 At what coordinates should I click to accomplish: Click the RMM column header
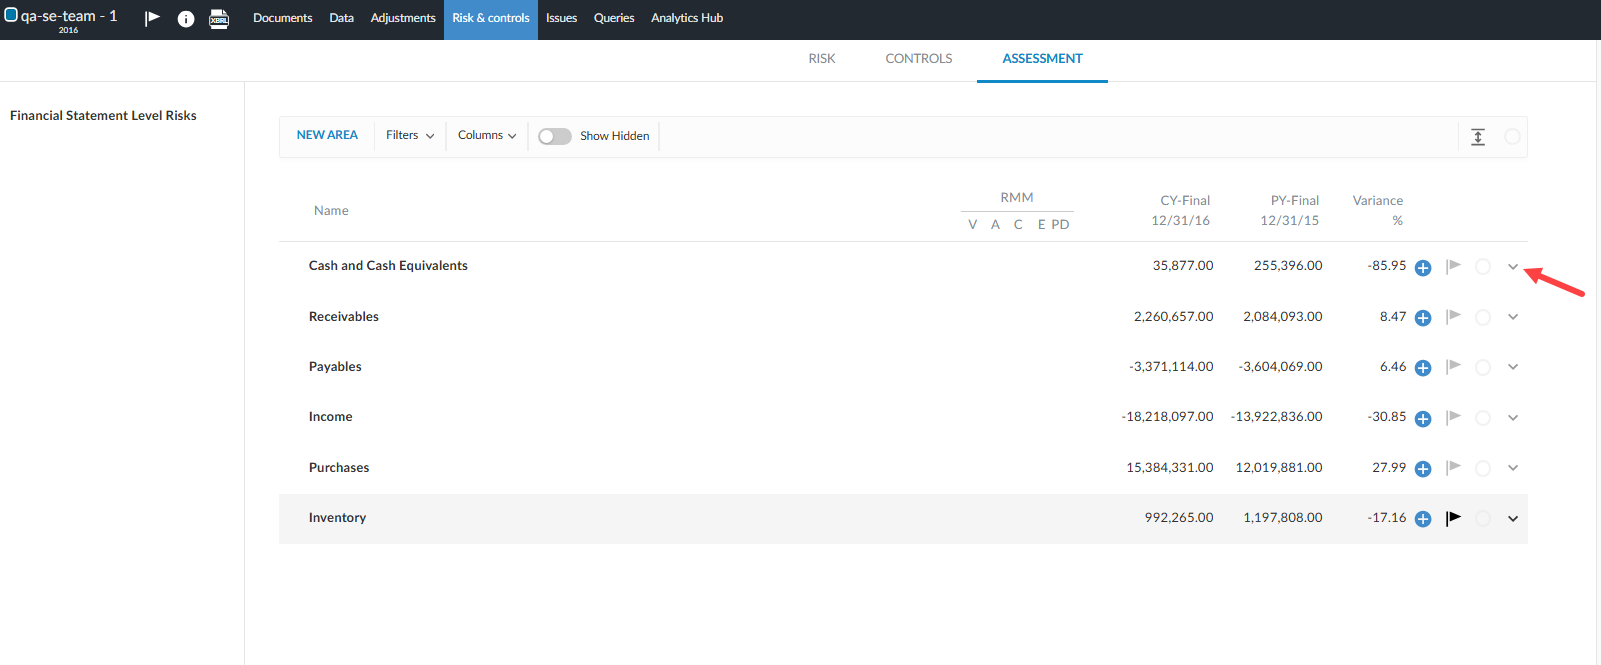1017,198
